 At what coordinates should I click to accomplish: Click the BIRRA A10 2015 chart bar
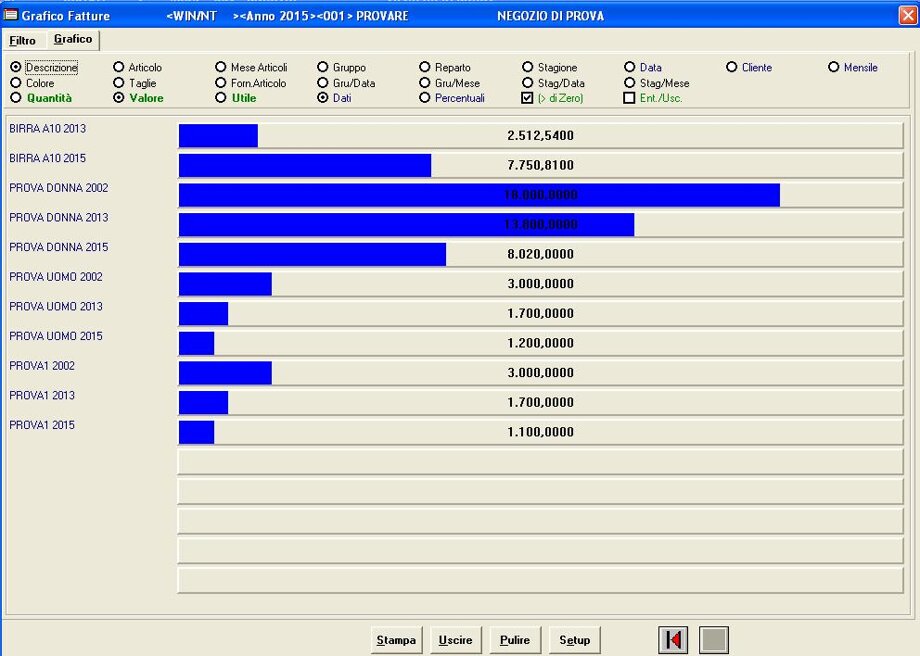coord(304,165)
